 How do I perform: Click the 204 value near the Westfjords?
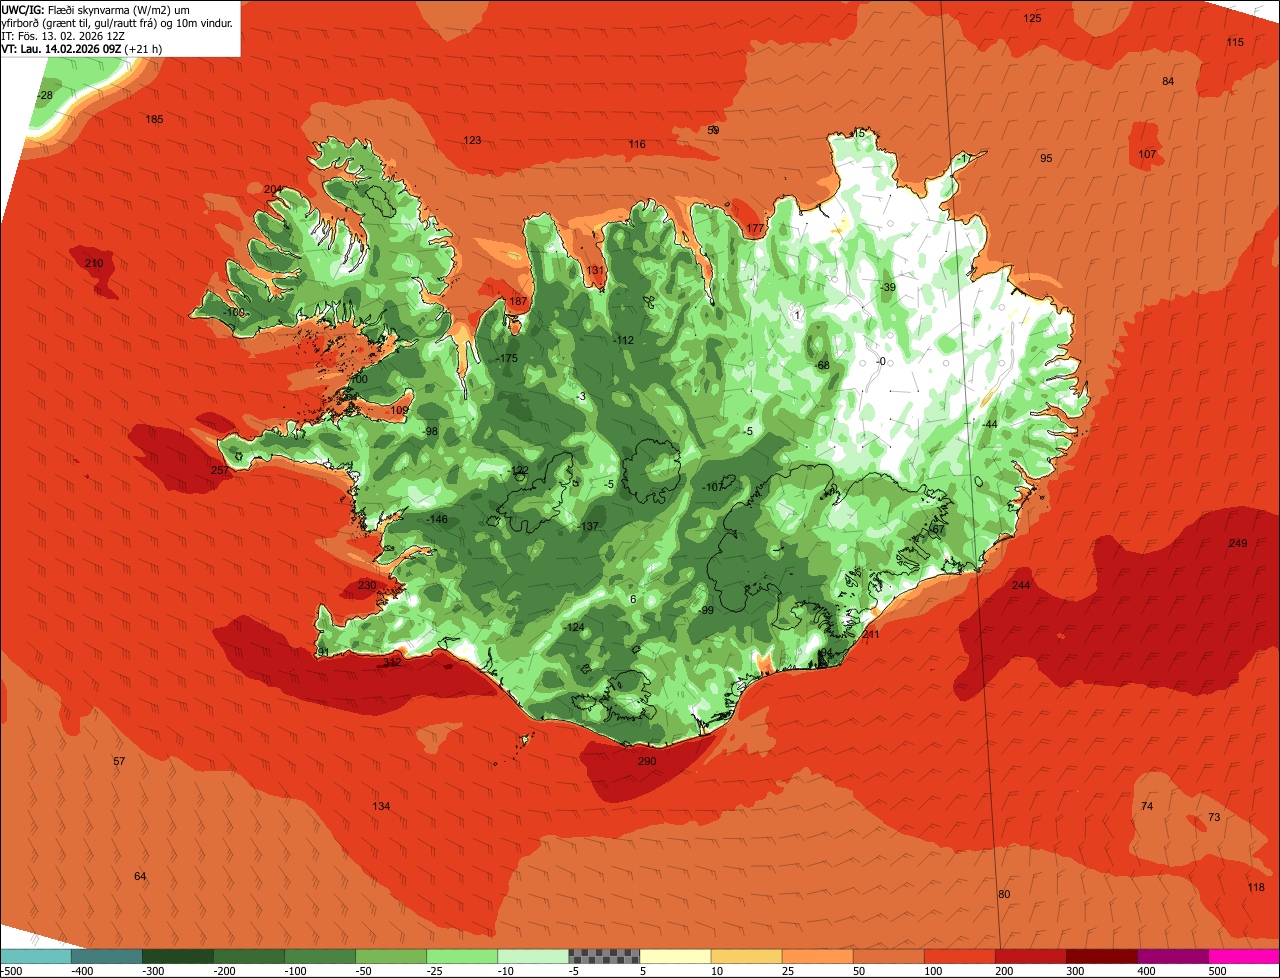(x=273, y=189)
